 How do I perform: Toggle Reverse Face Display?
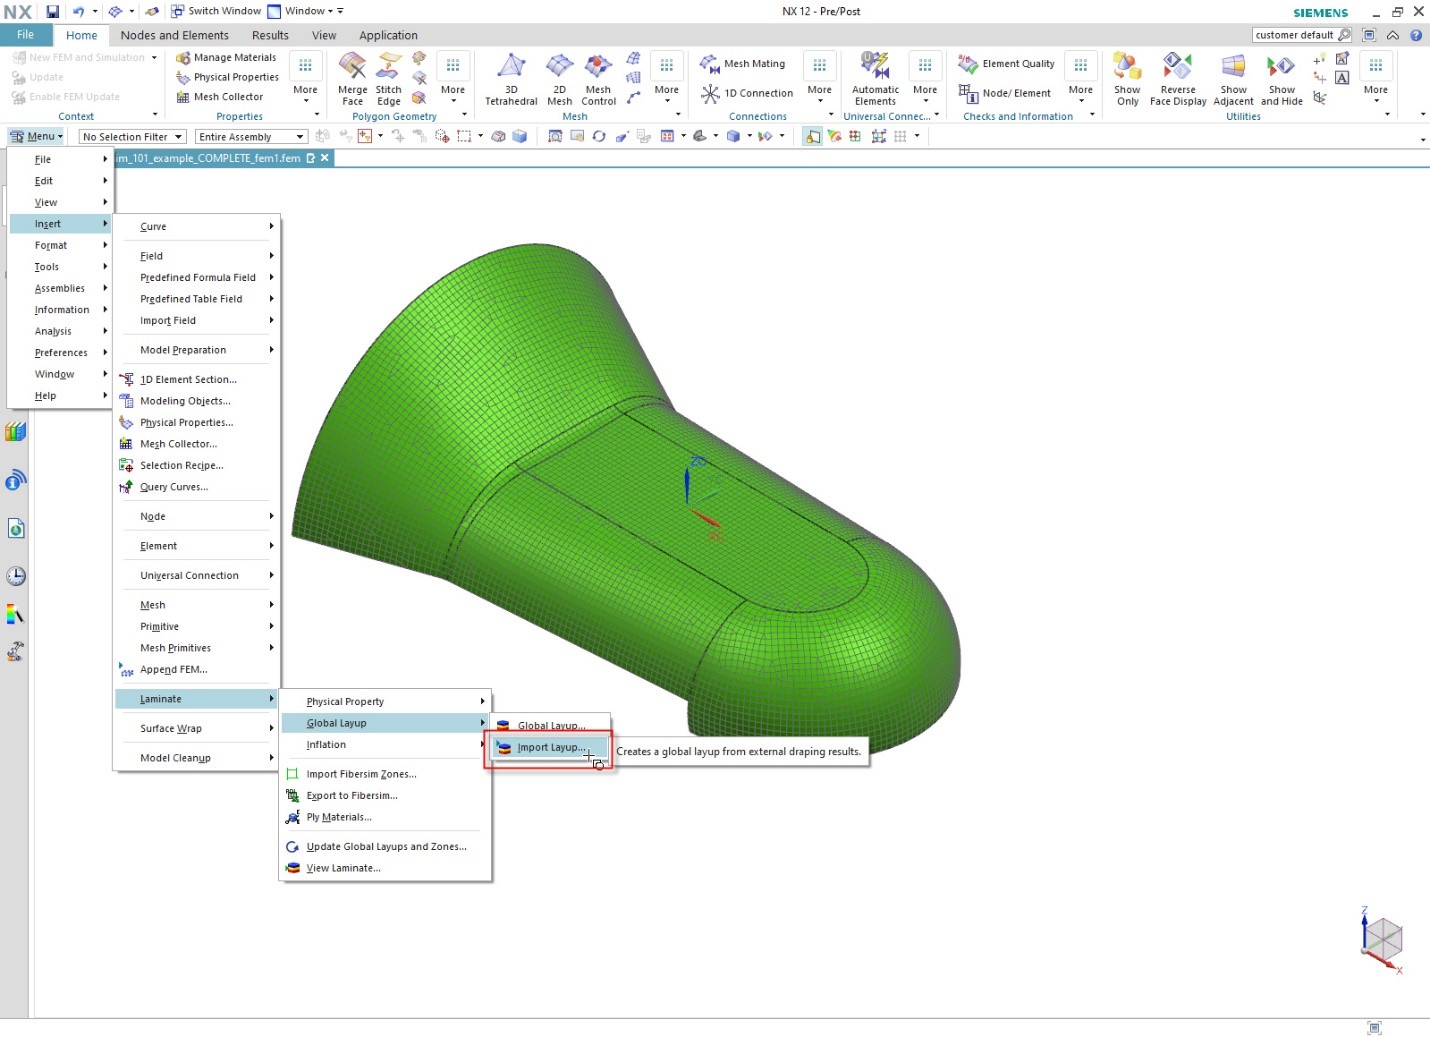(x=1178, y=78)
